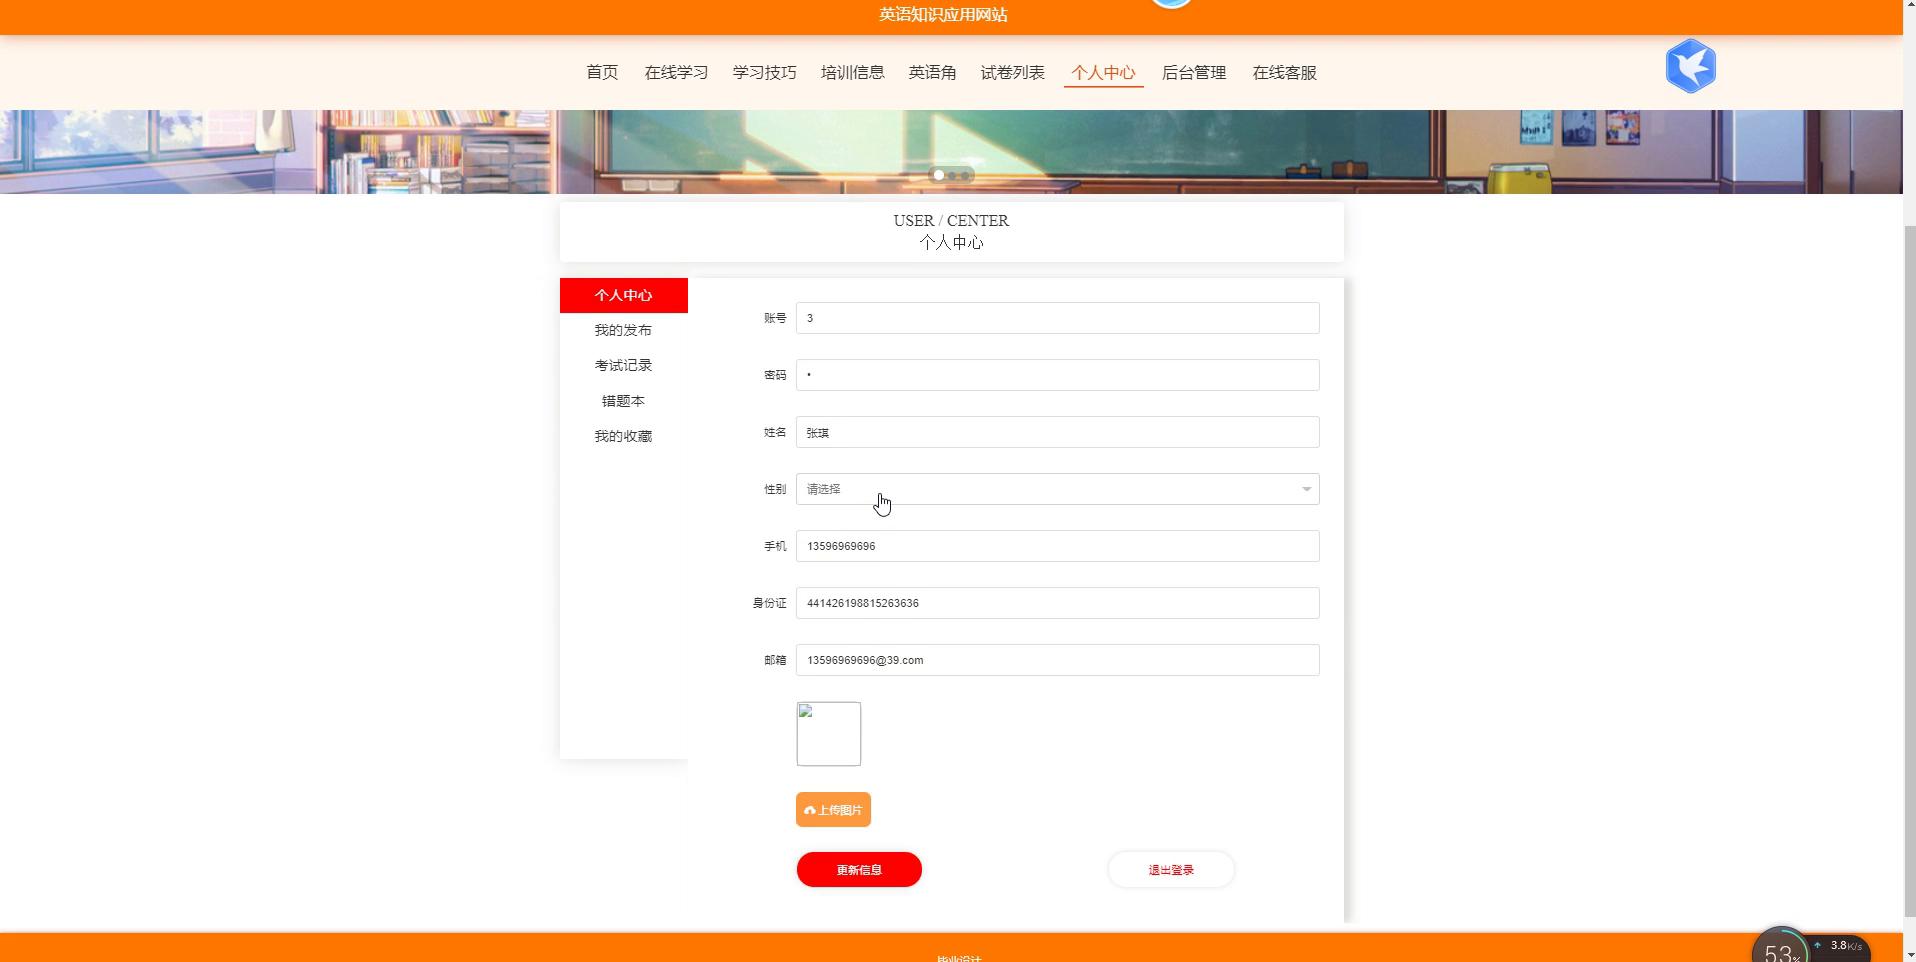Select 试卷列表 from the top menu
The width and height of the screenshot is (1916, 962).
point(1012,73)
